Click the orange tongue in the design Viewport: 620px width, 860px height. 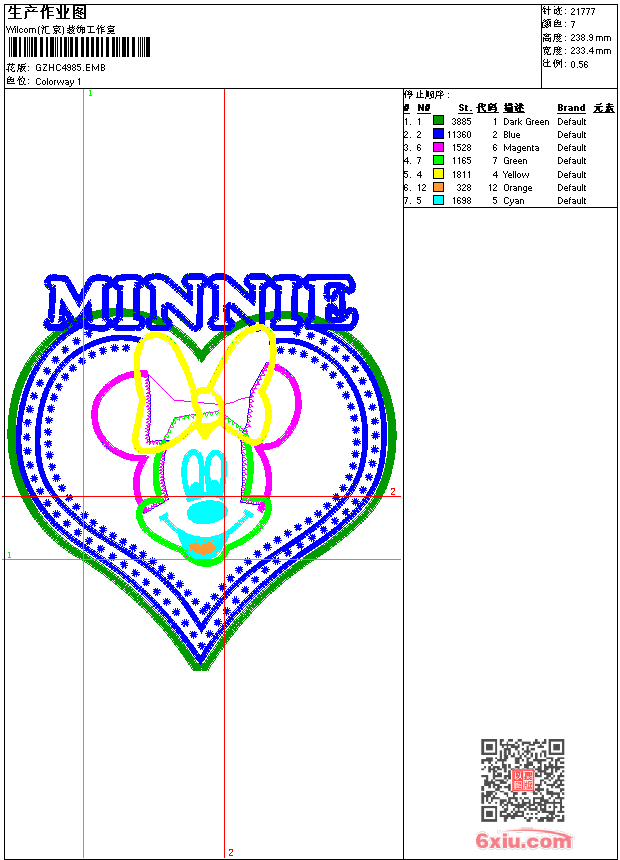[x=203, y=547]
